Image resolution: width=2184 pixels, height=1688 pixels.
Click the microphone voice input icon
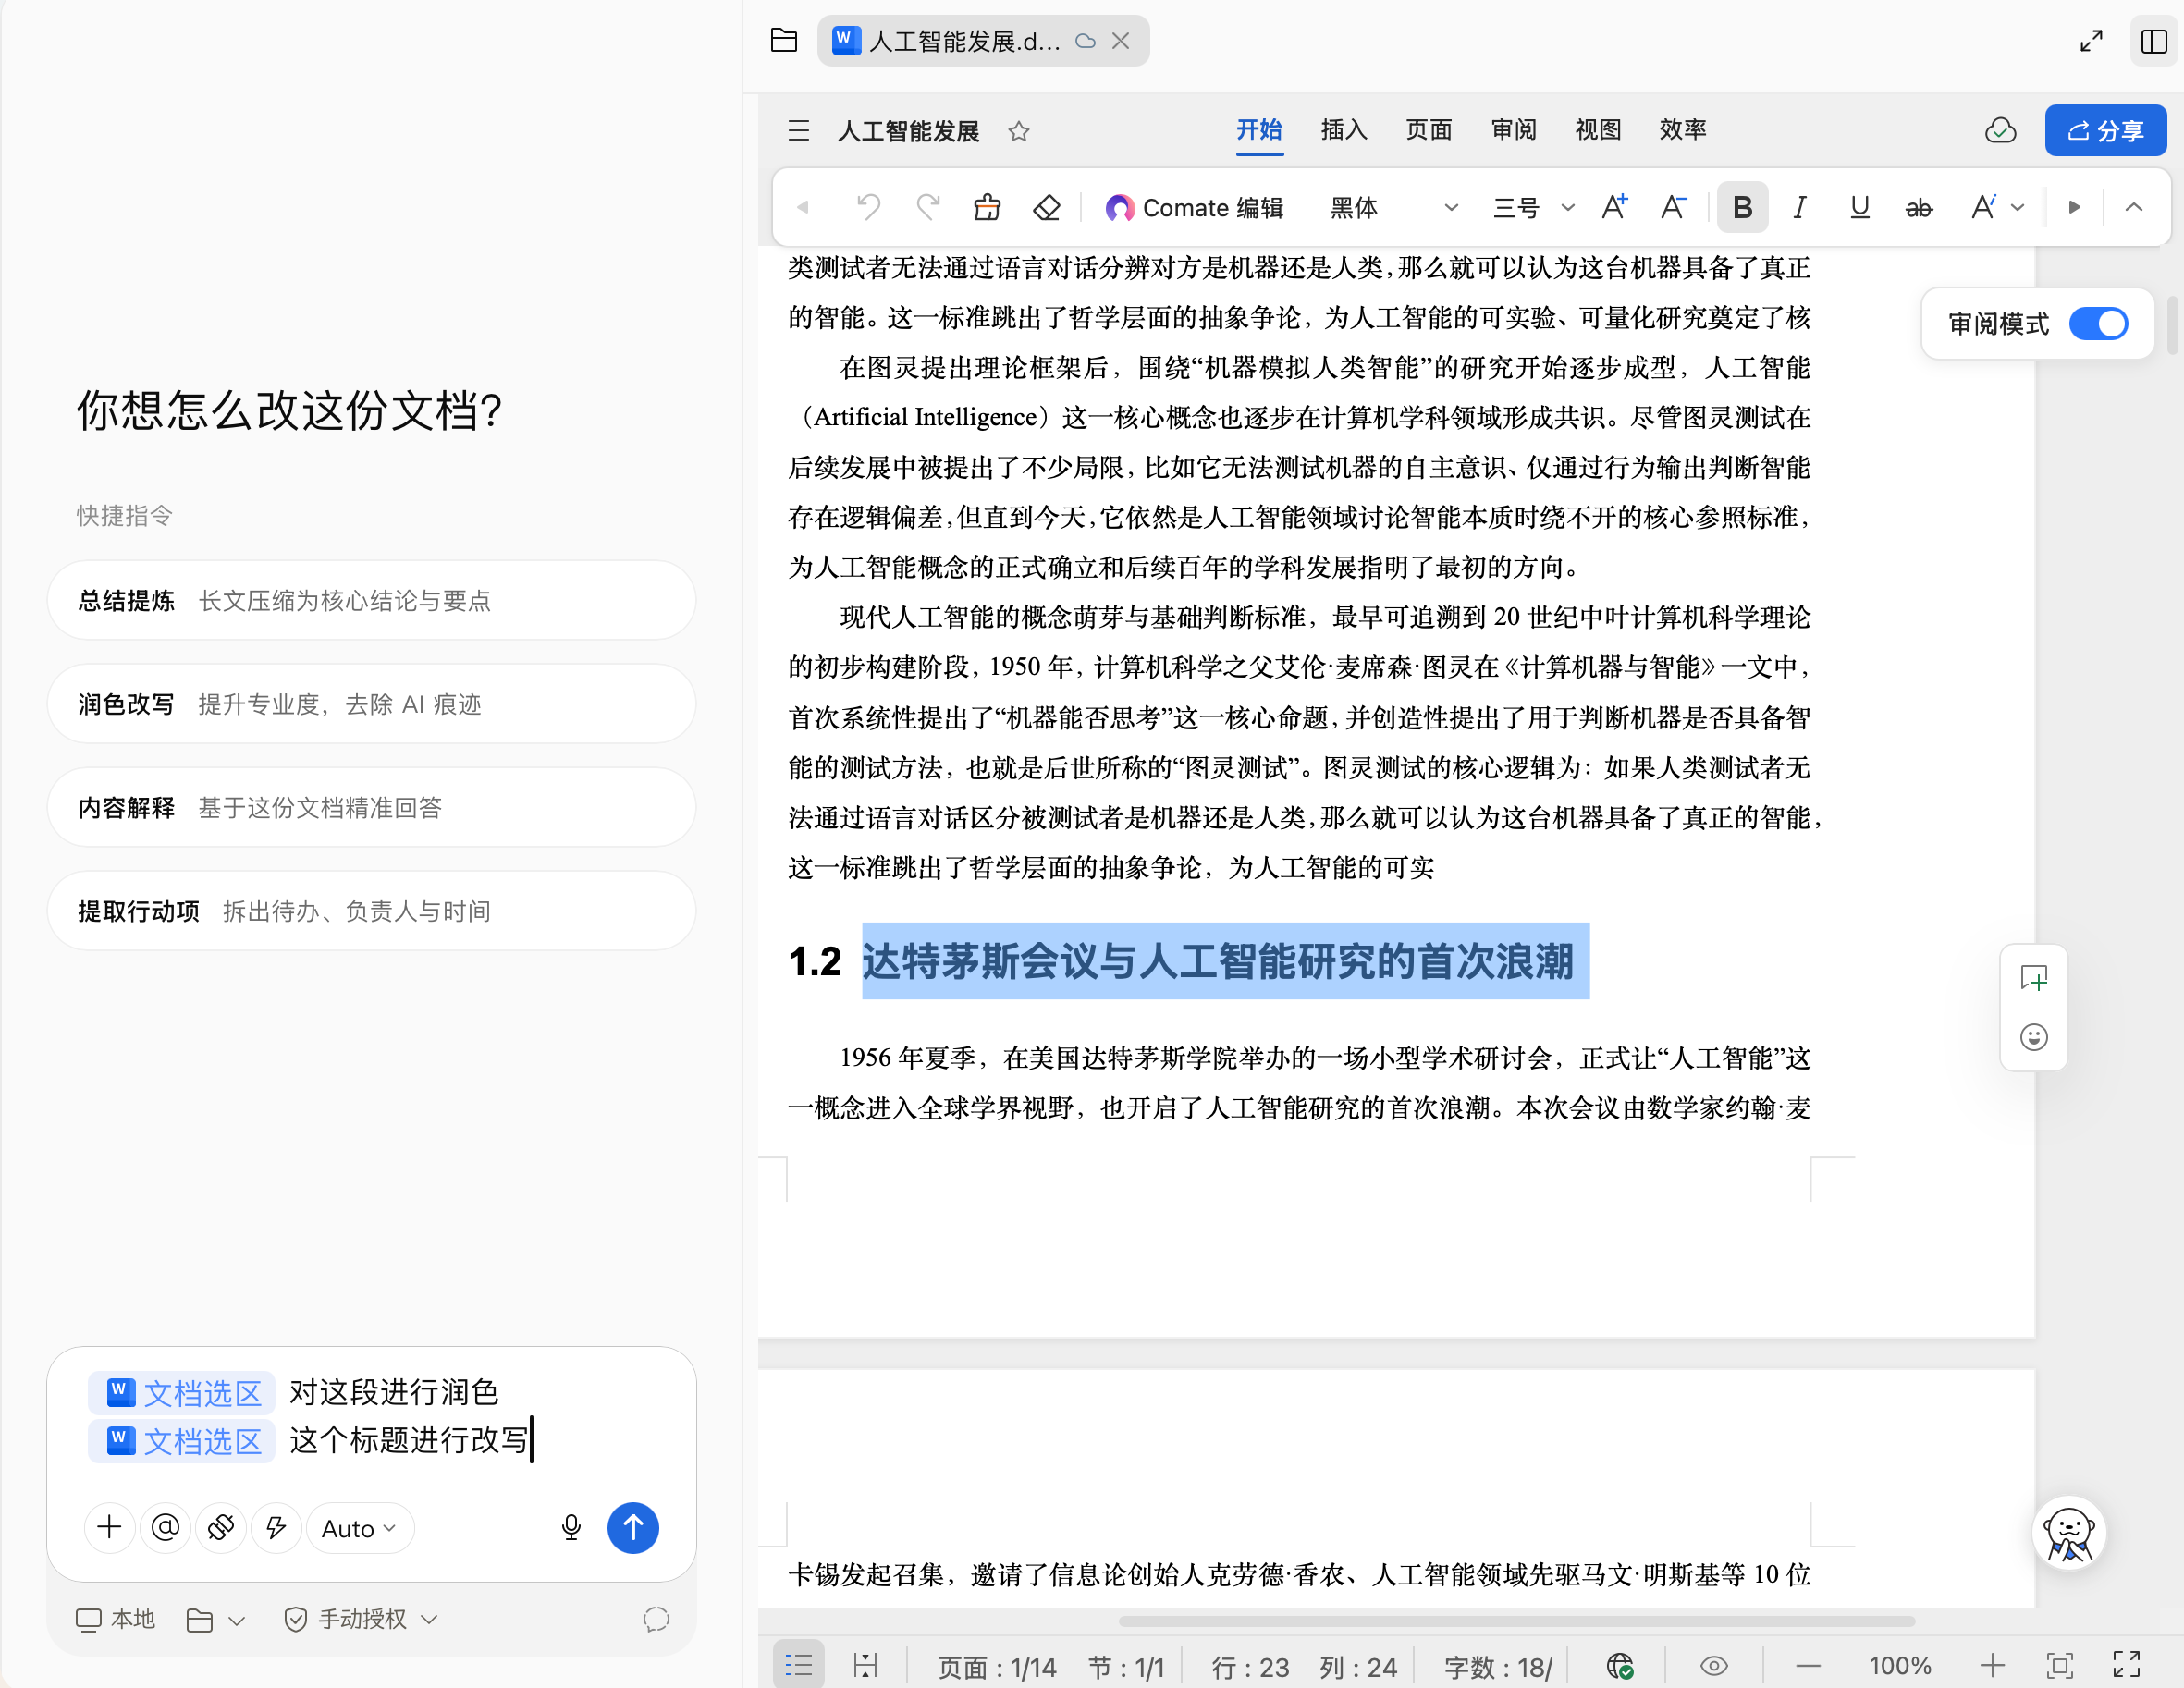click(571, 1528)
